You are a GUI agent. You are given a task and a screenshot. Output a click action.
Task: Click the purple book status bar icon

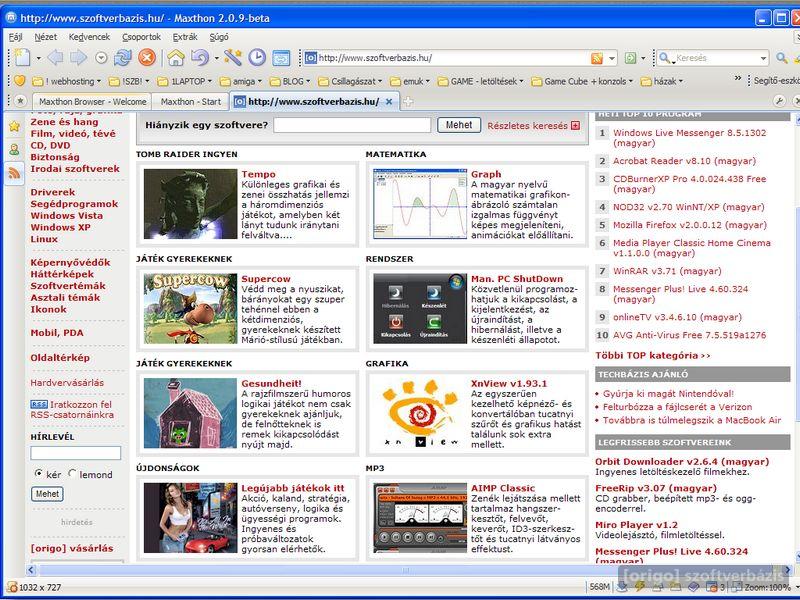692,587
